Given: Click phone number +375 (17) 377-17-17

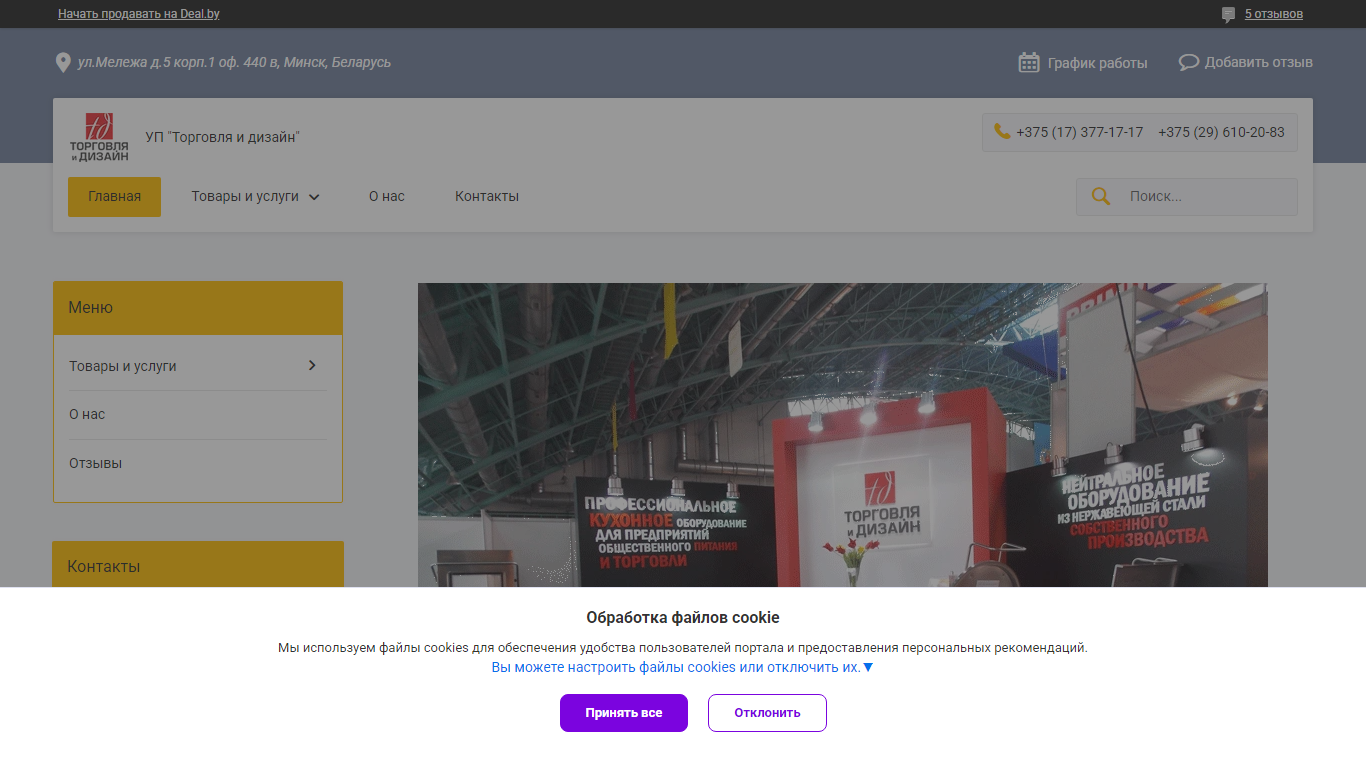Looking at the screenshot, I should [1079, 132].
